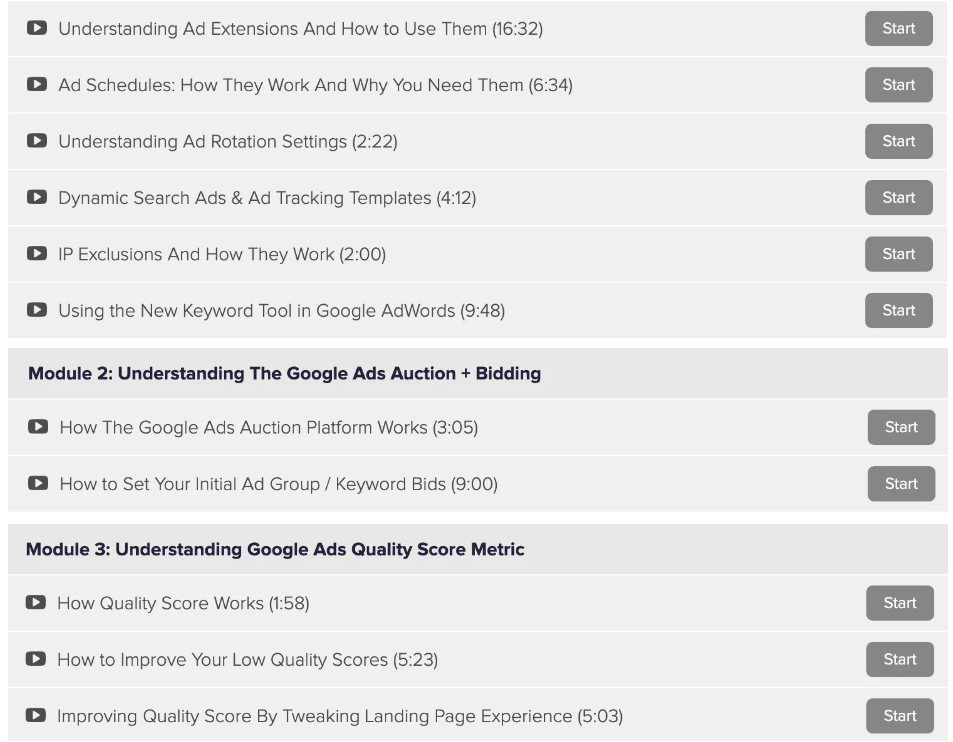Click the video icon beside Auction Platform Works lesson
This screenshot has width=953, height=742.
pos(38,427)
